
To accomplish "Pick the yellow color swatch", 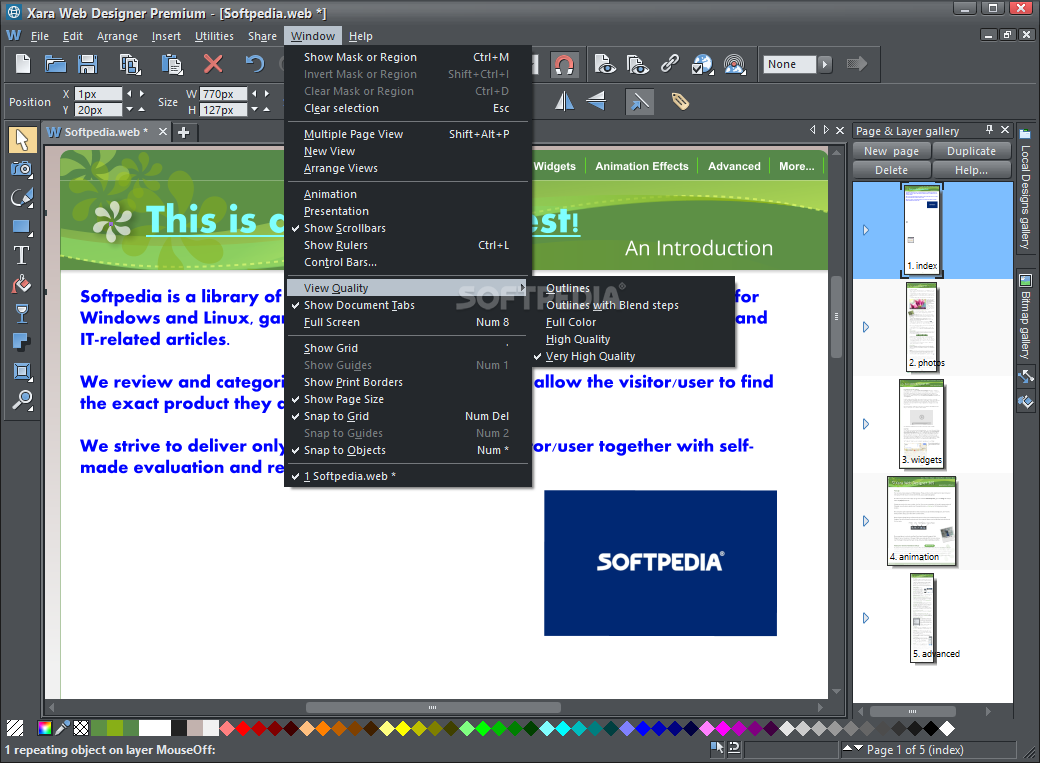I will [x=403, y=728].
